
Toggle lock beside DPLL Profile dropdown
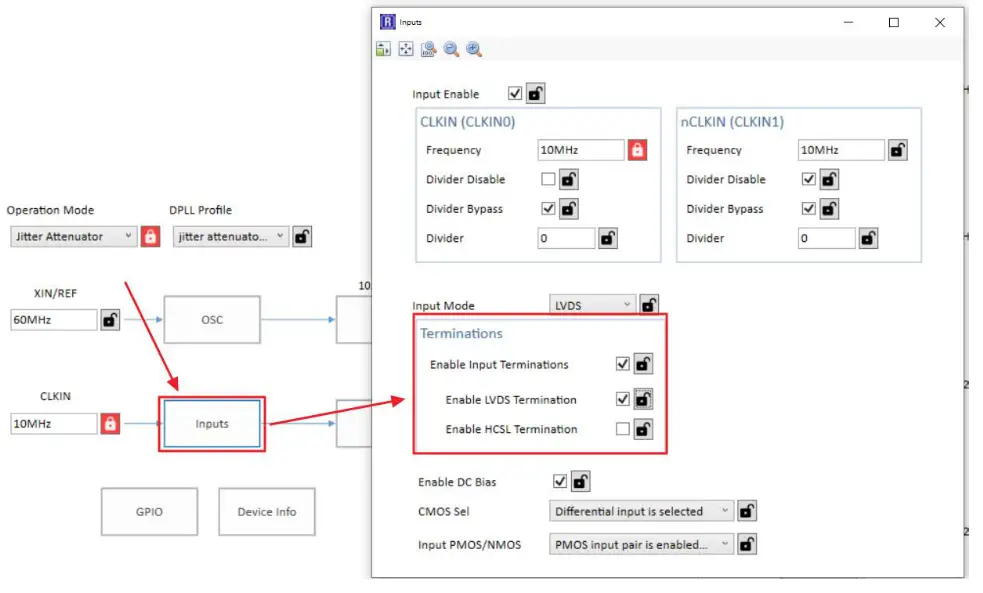(302, 236)
